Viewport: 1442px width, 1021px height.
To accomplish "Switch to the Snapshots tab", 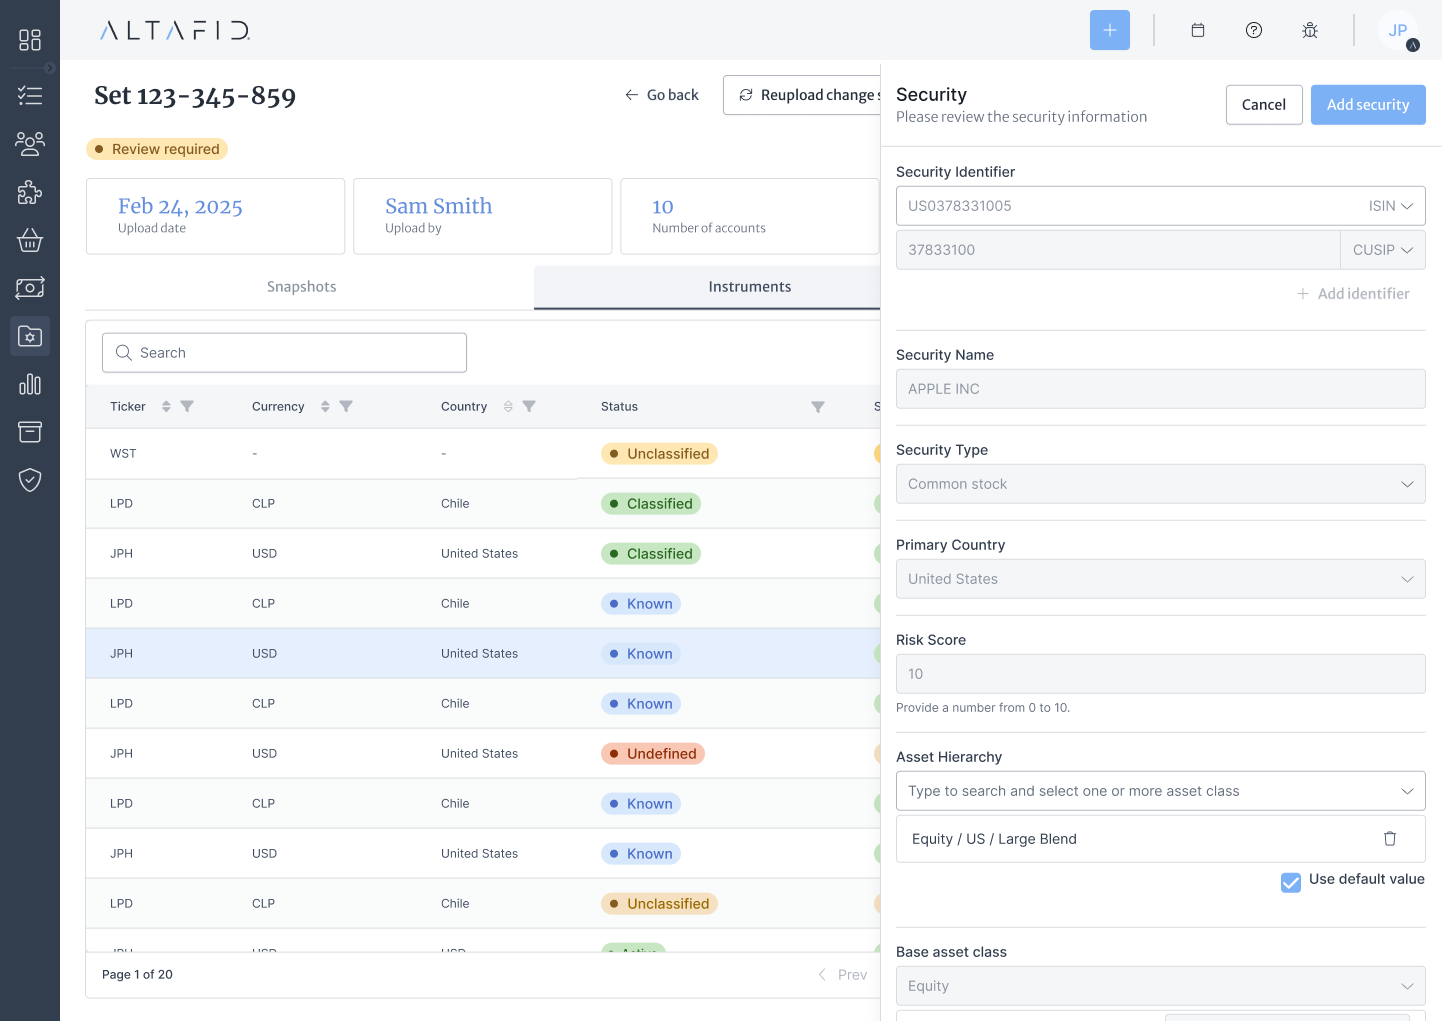I will click(x=301, y=287).
